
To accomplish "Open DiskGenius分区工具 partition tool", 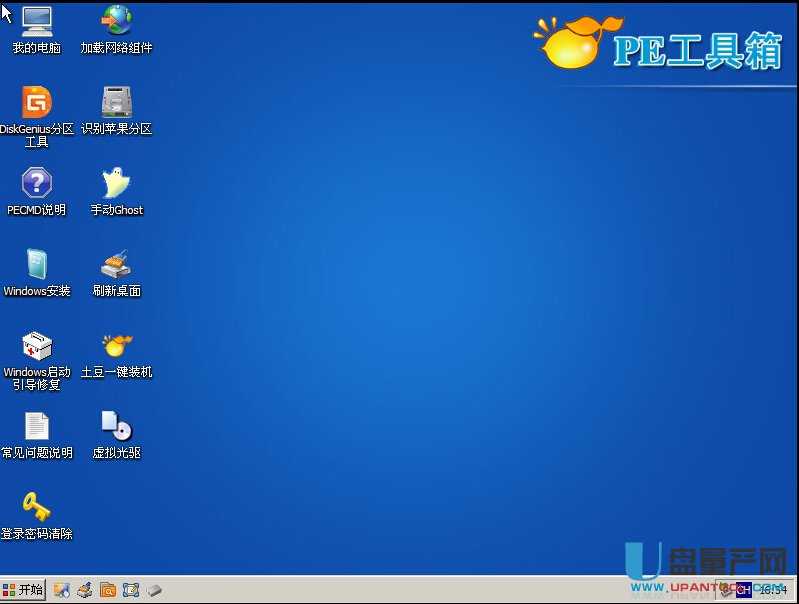I will (x=36, y=103).
